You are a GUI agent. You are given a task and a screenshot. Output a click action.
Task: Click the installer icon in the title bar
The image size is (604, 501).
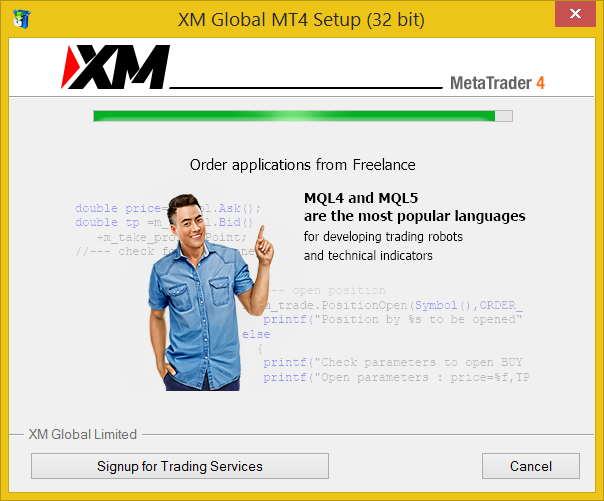[x=22, y=18]
